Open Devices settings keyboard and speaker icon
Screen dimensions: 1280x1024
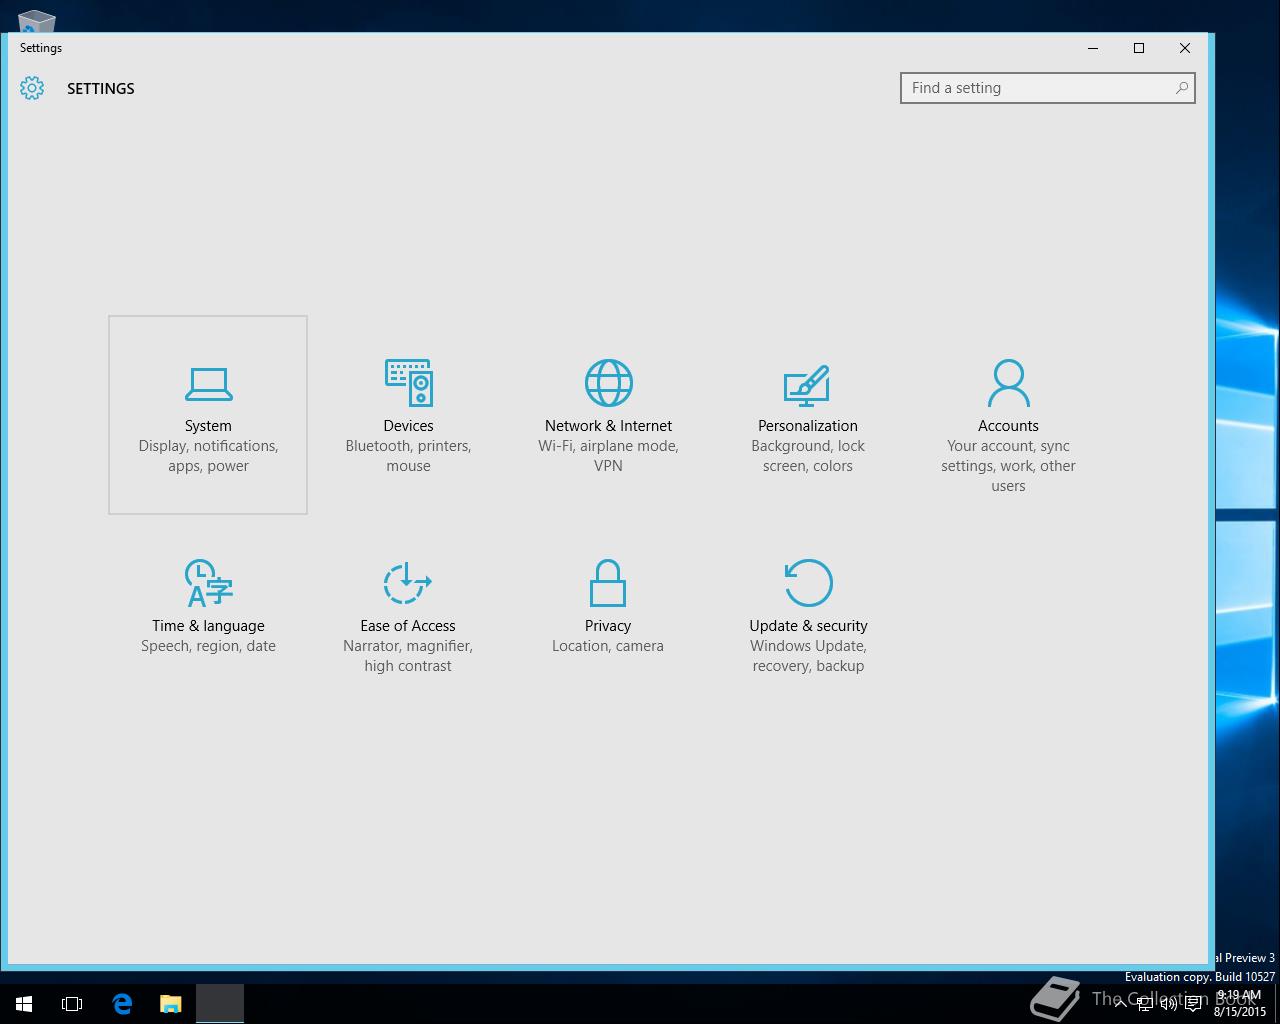click(x=408, y=384)
